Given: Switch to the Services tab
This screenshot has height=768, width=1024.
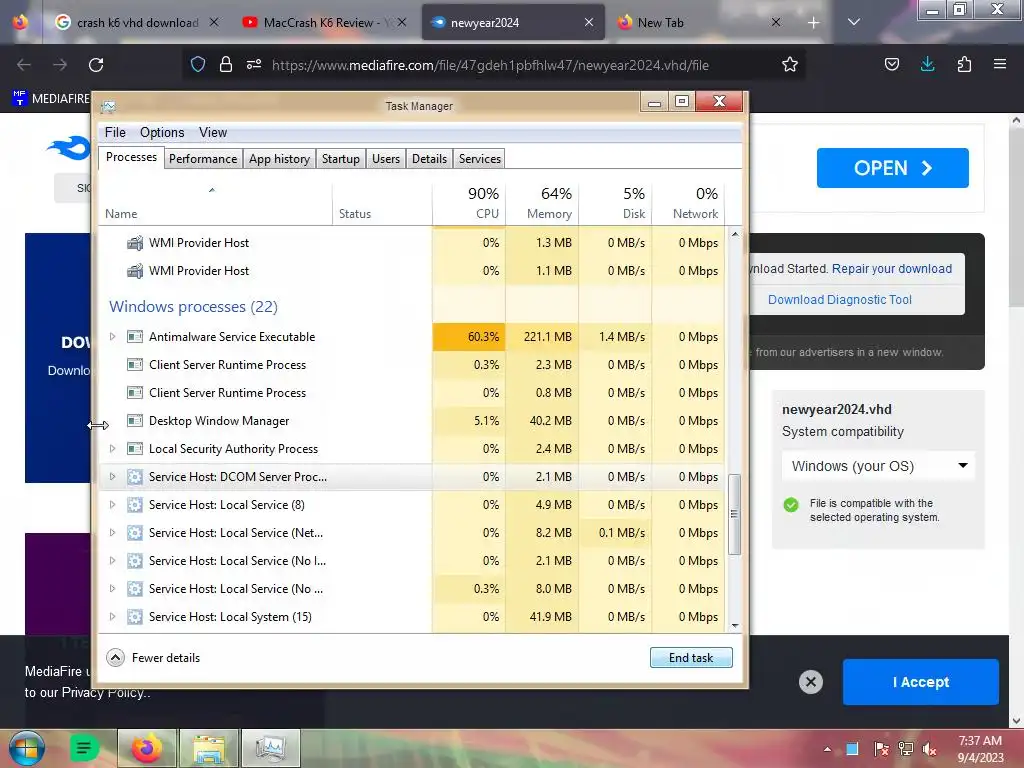Looking at the screenshot, I should tap(480, 159).
